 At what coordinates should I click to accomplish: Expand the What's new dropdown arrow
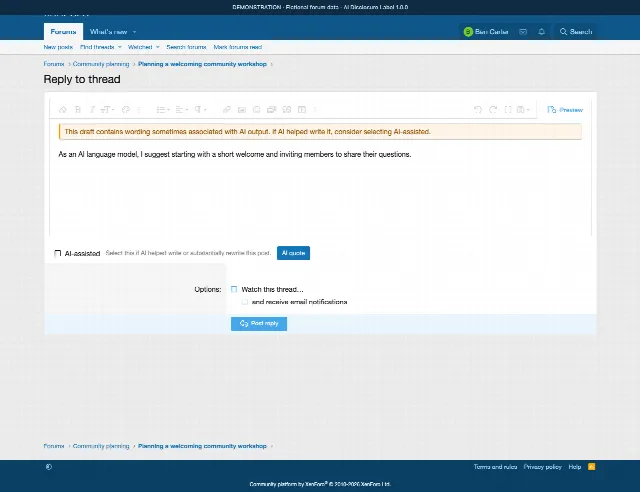click(135, 32)
